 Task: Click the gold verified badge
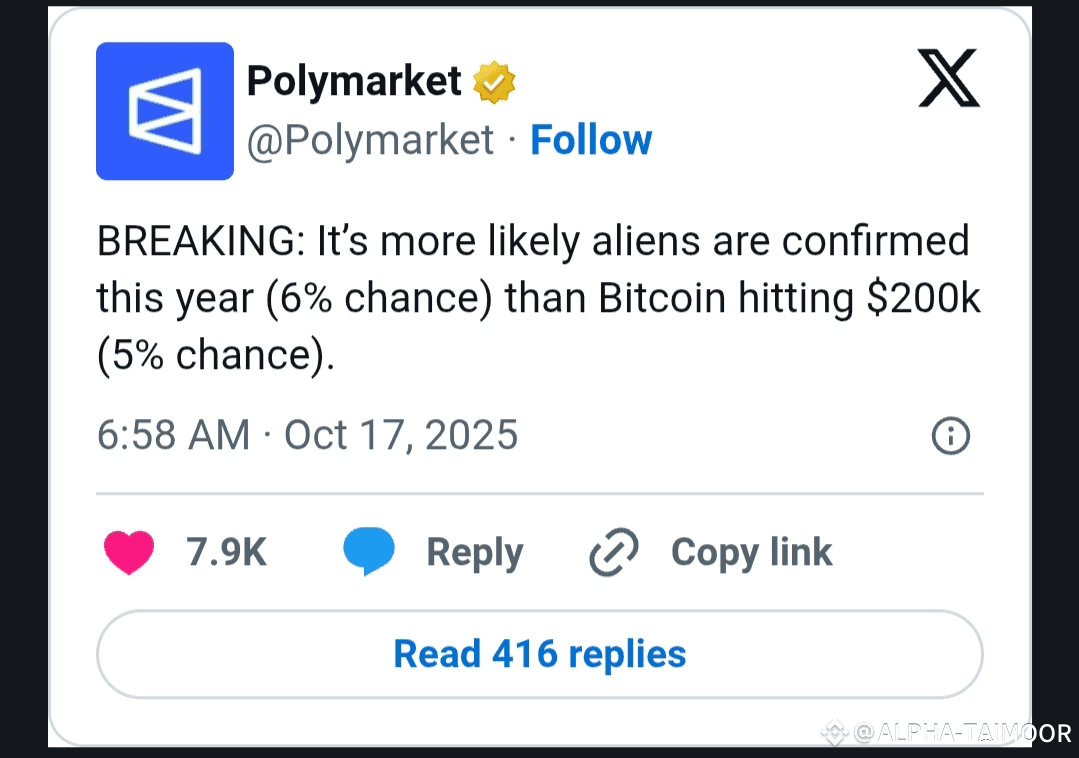[493, 82]
